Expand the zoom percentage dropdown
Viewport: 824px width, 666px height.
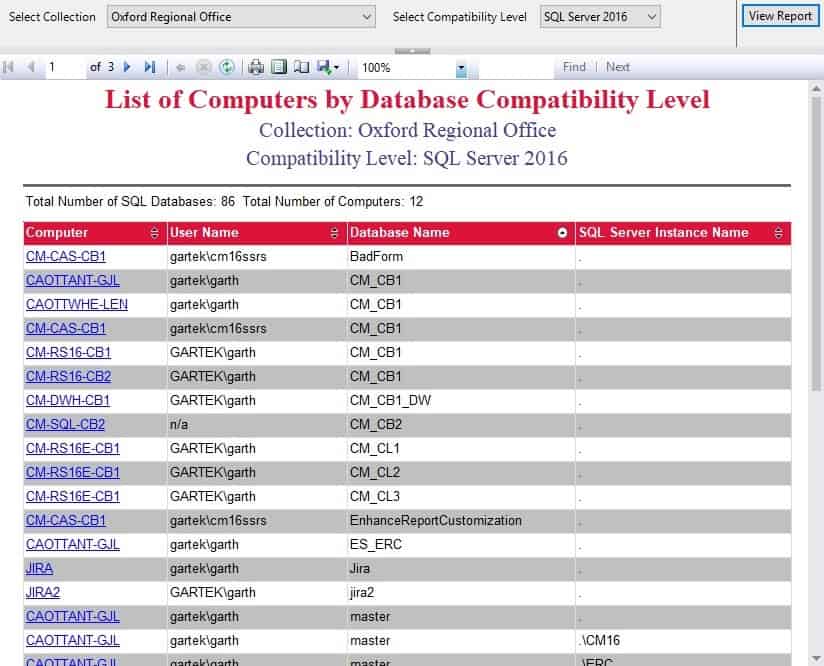pos(461,68)
